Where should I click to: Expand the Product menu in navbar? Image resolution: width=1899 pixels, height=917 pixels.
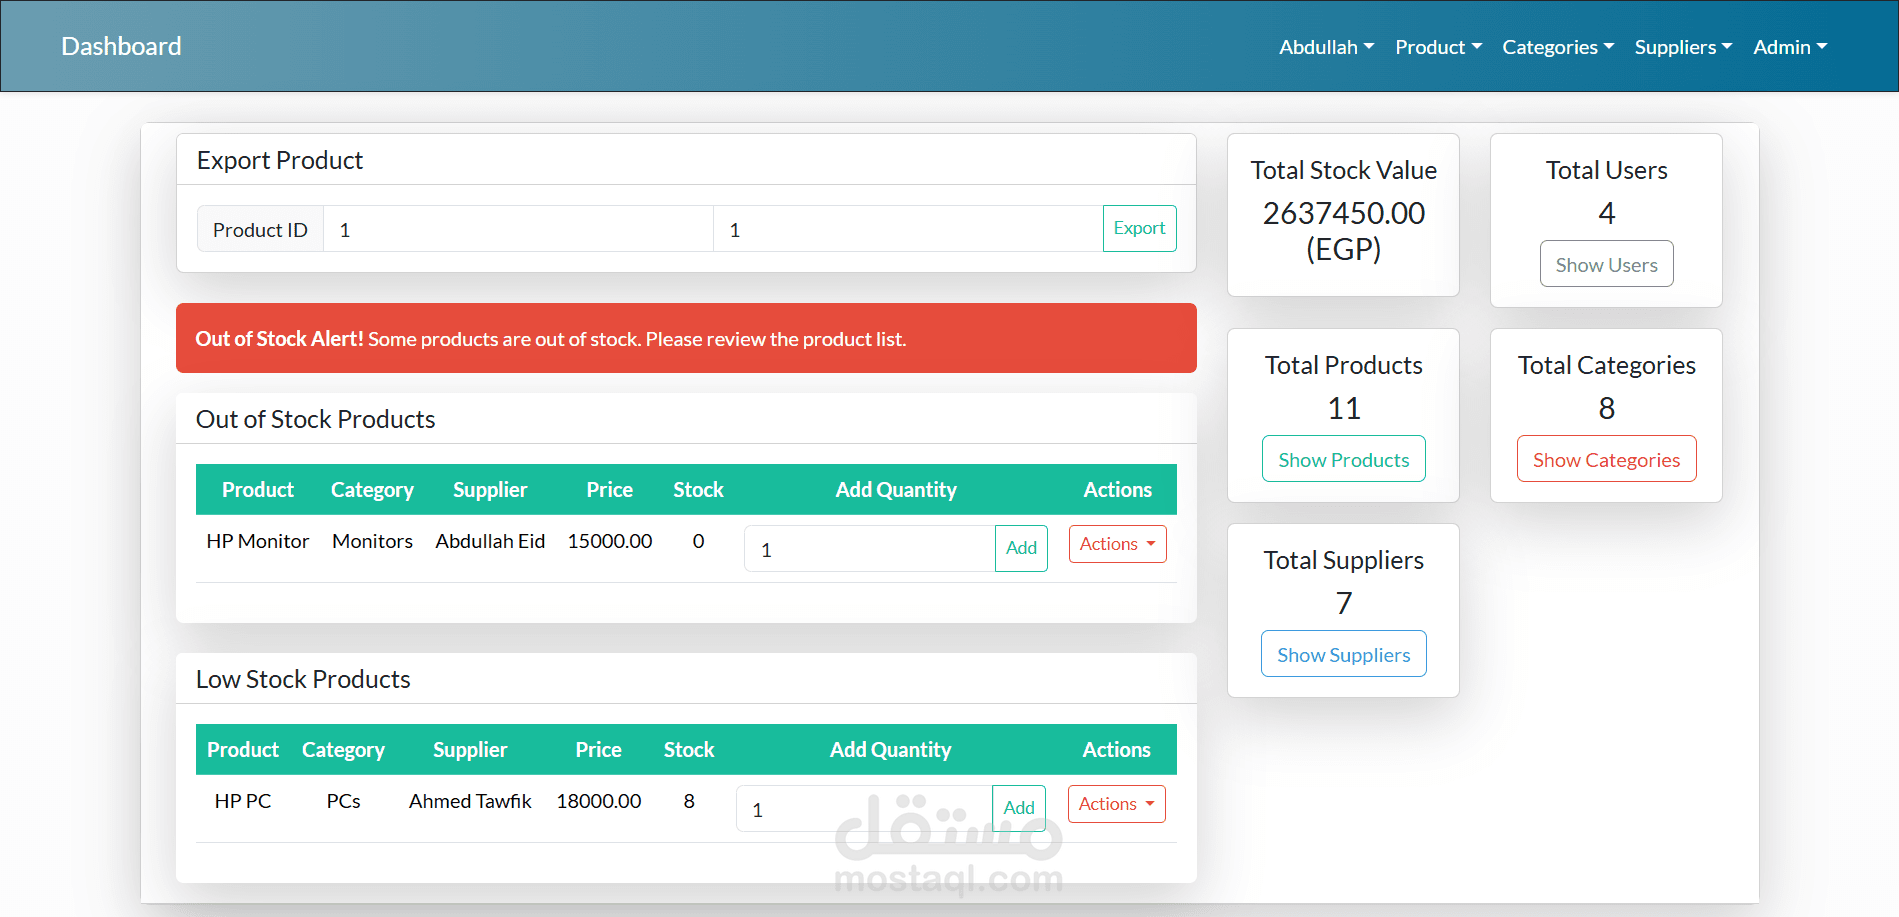(x=1438, y=47)
